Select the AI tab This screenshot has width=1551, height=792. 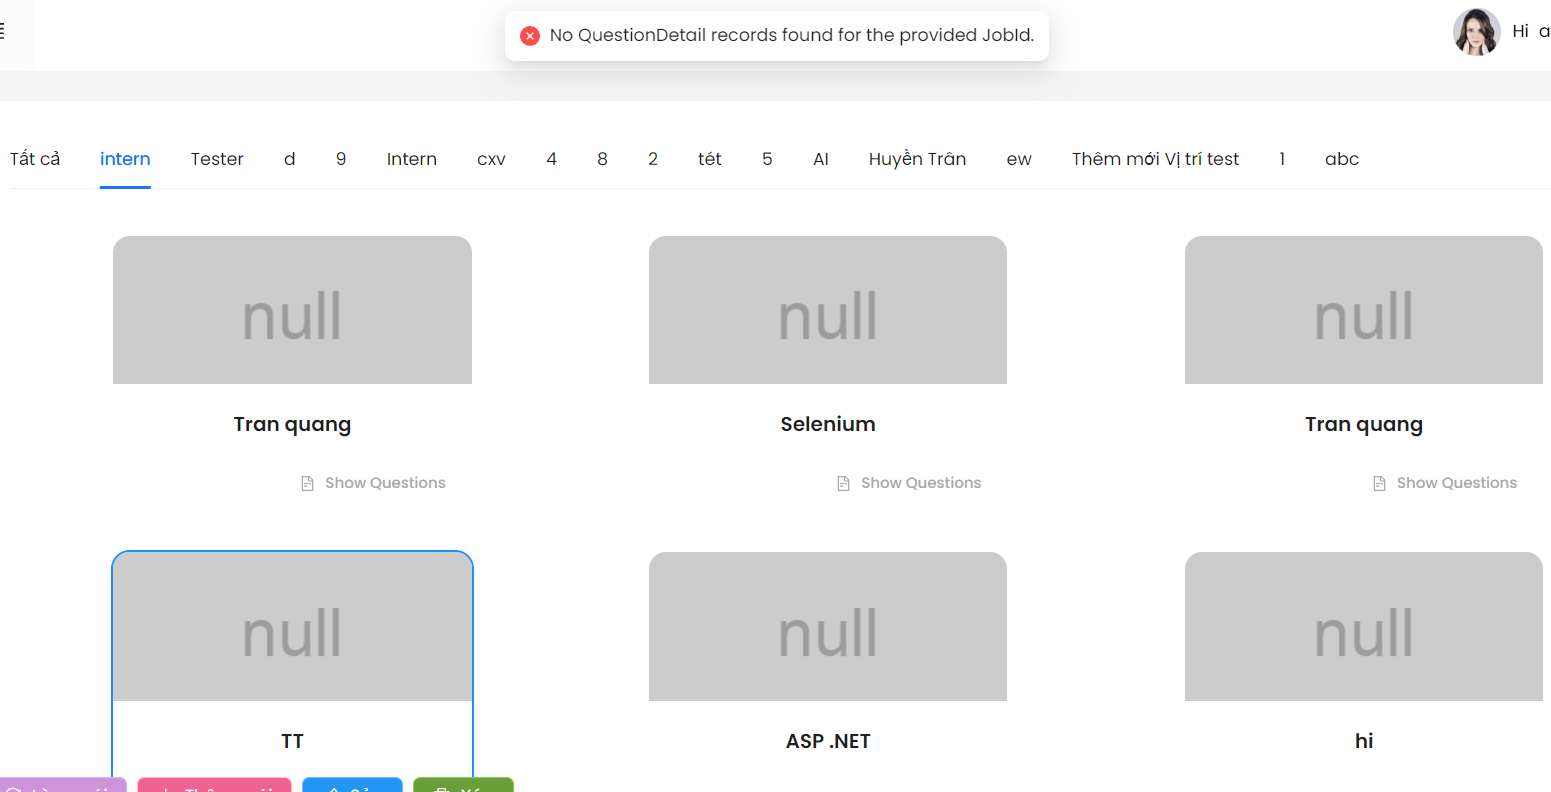coord(821,159)
